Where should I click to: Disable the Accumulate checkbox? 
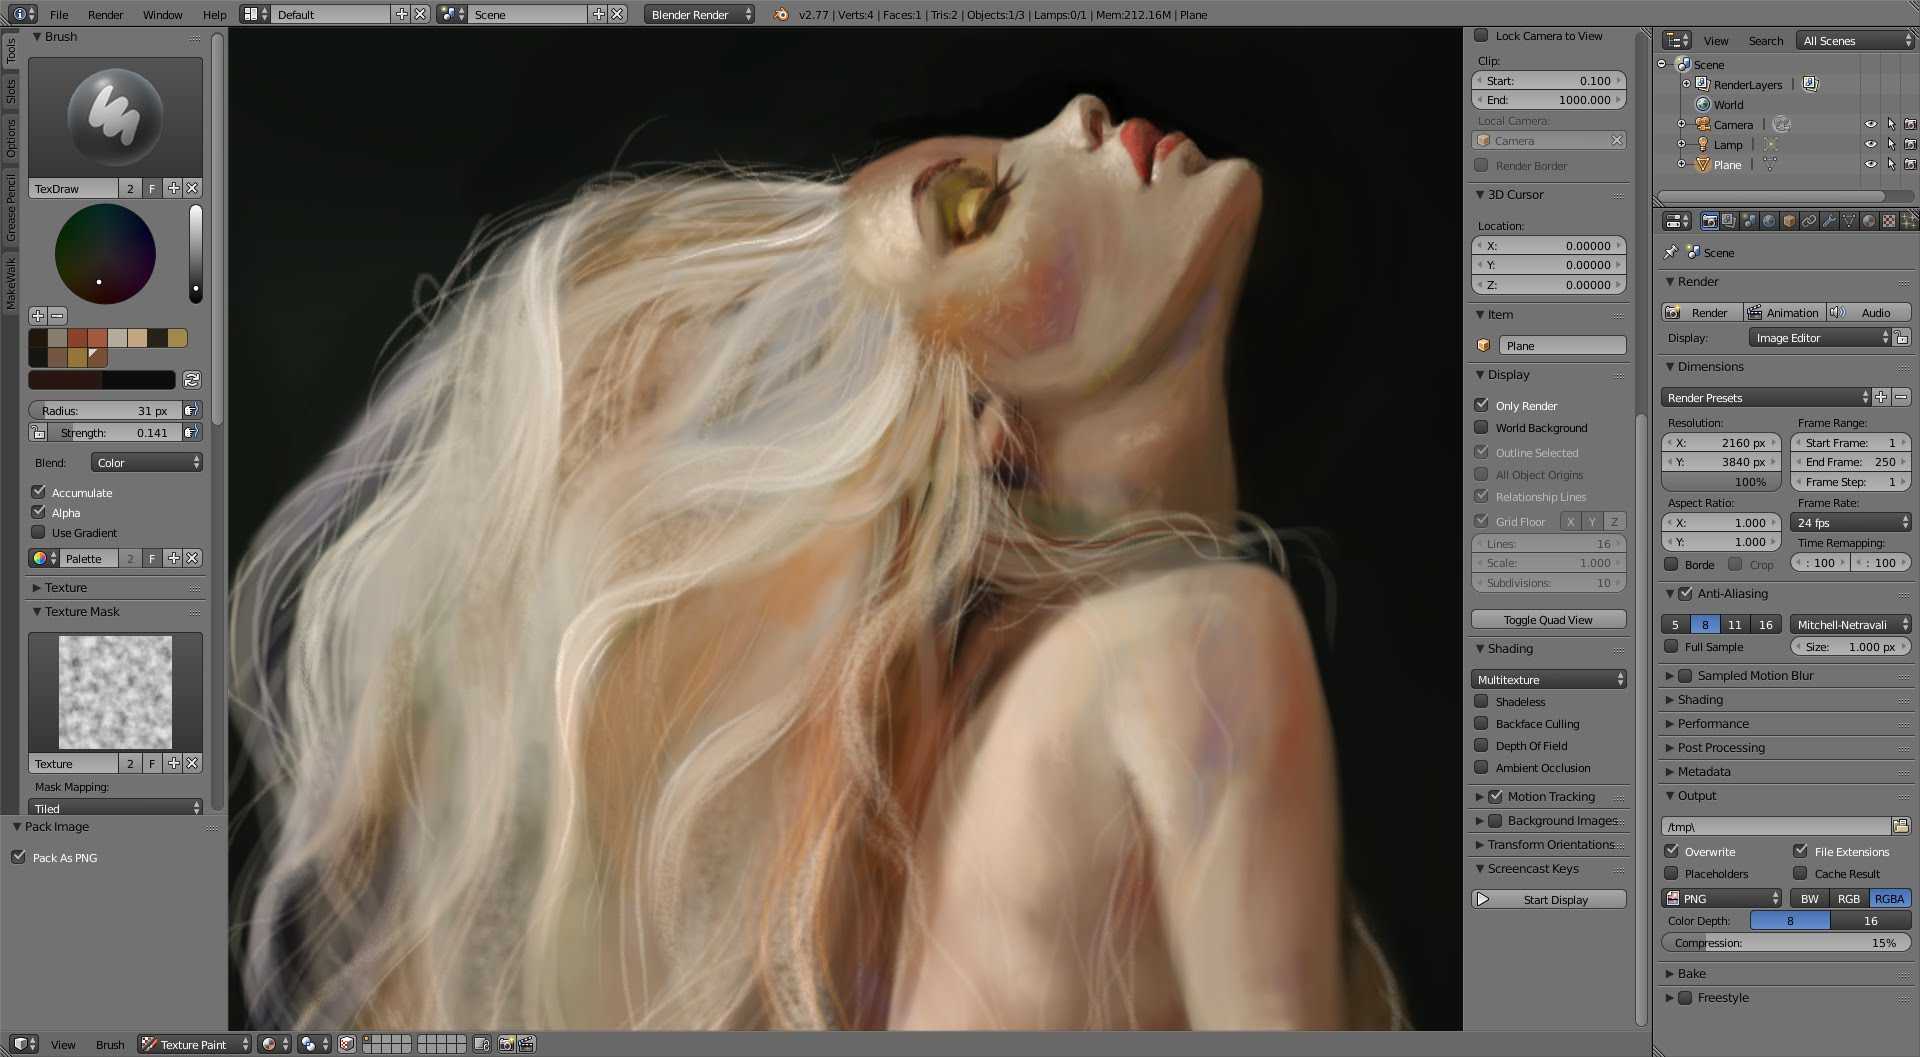(39, 492)
